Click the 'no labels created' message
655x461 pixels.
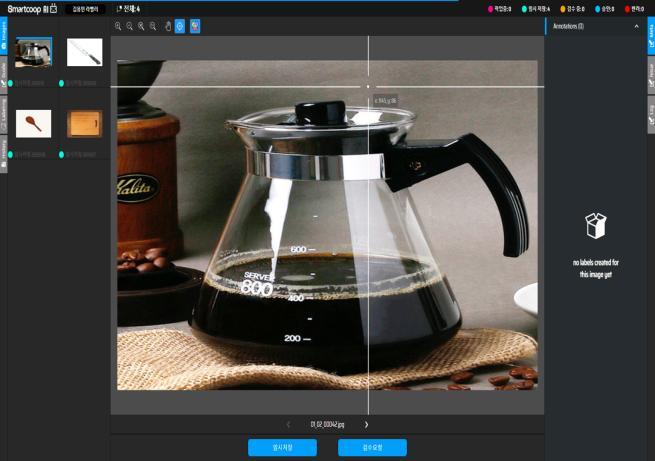(596, 268)
